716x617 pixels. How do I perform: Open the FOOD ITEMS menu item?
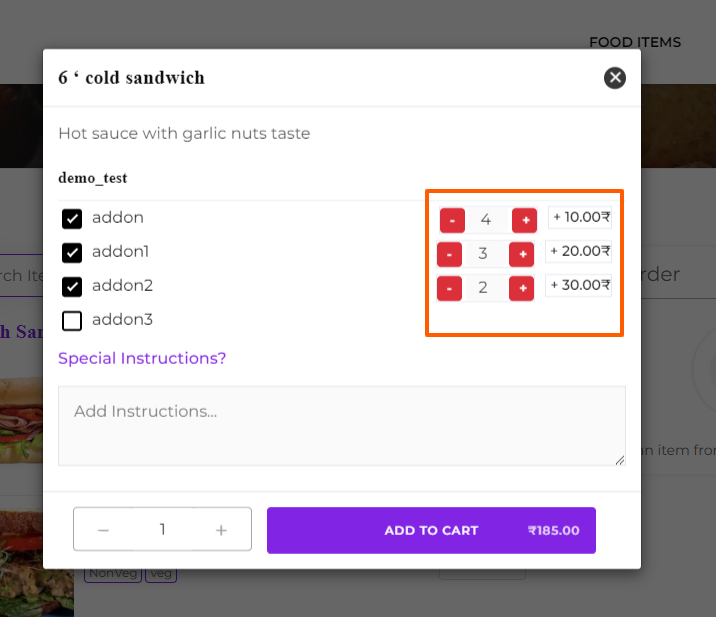point(635,42)
